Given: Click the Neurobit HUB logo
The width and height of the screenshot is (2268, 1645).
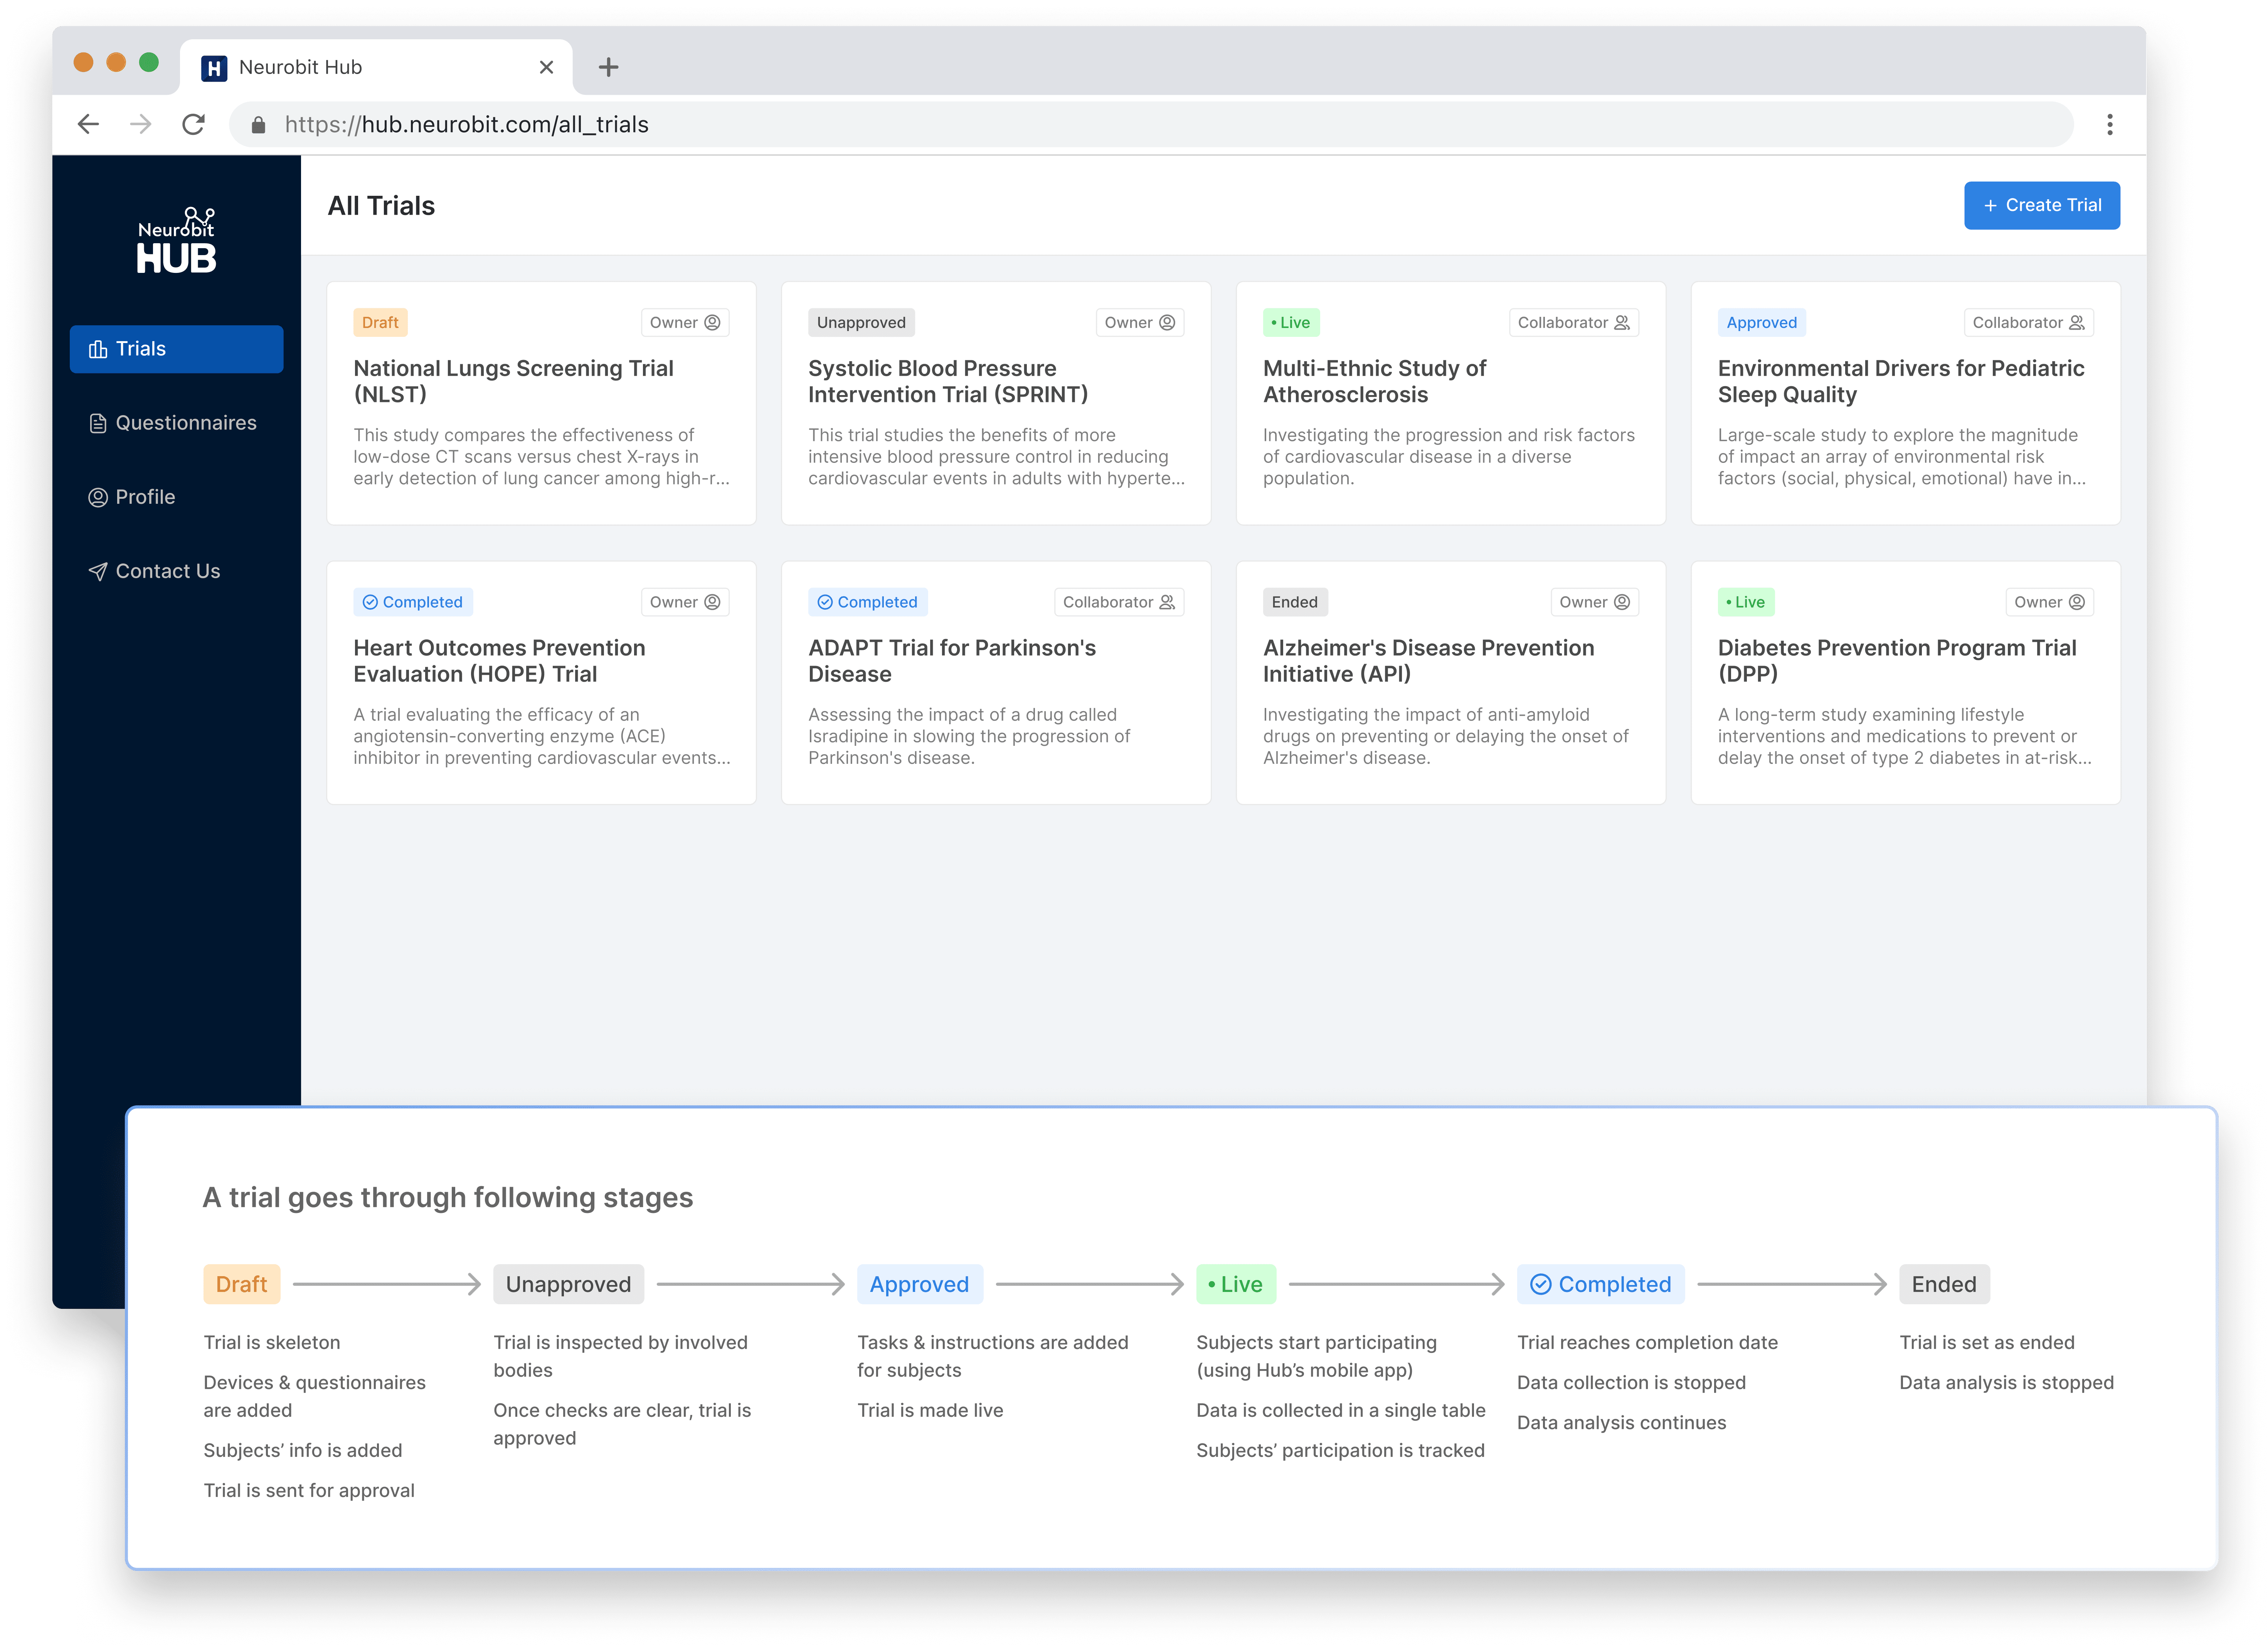Looking at the screenshot, I should coord(176,241).
